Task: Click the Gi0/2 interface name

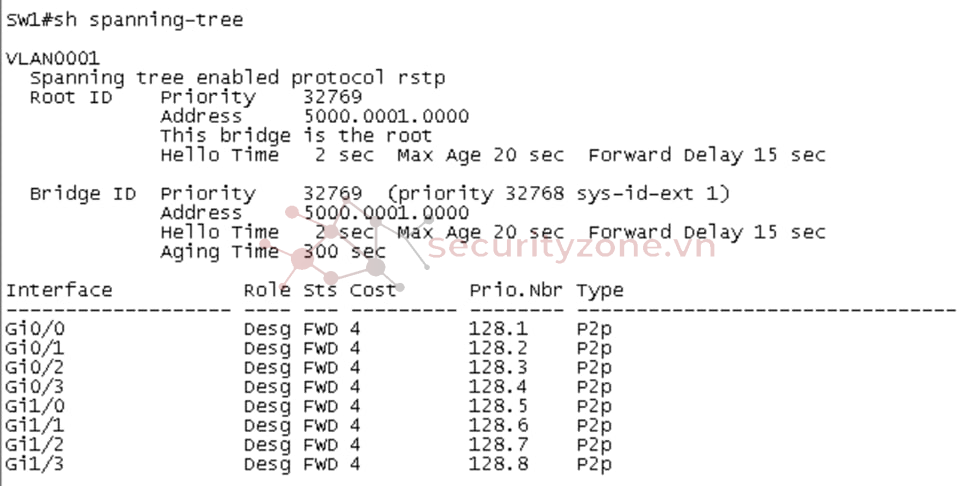Action: click(x=34, y=368)
